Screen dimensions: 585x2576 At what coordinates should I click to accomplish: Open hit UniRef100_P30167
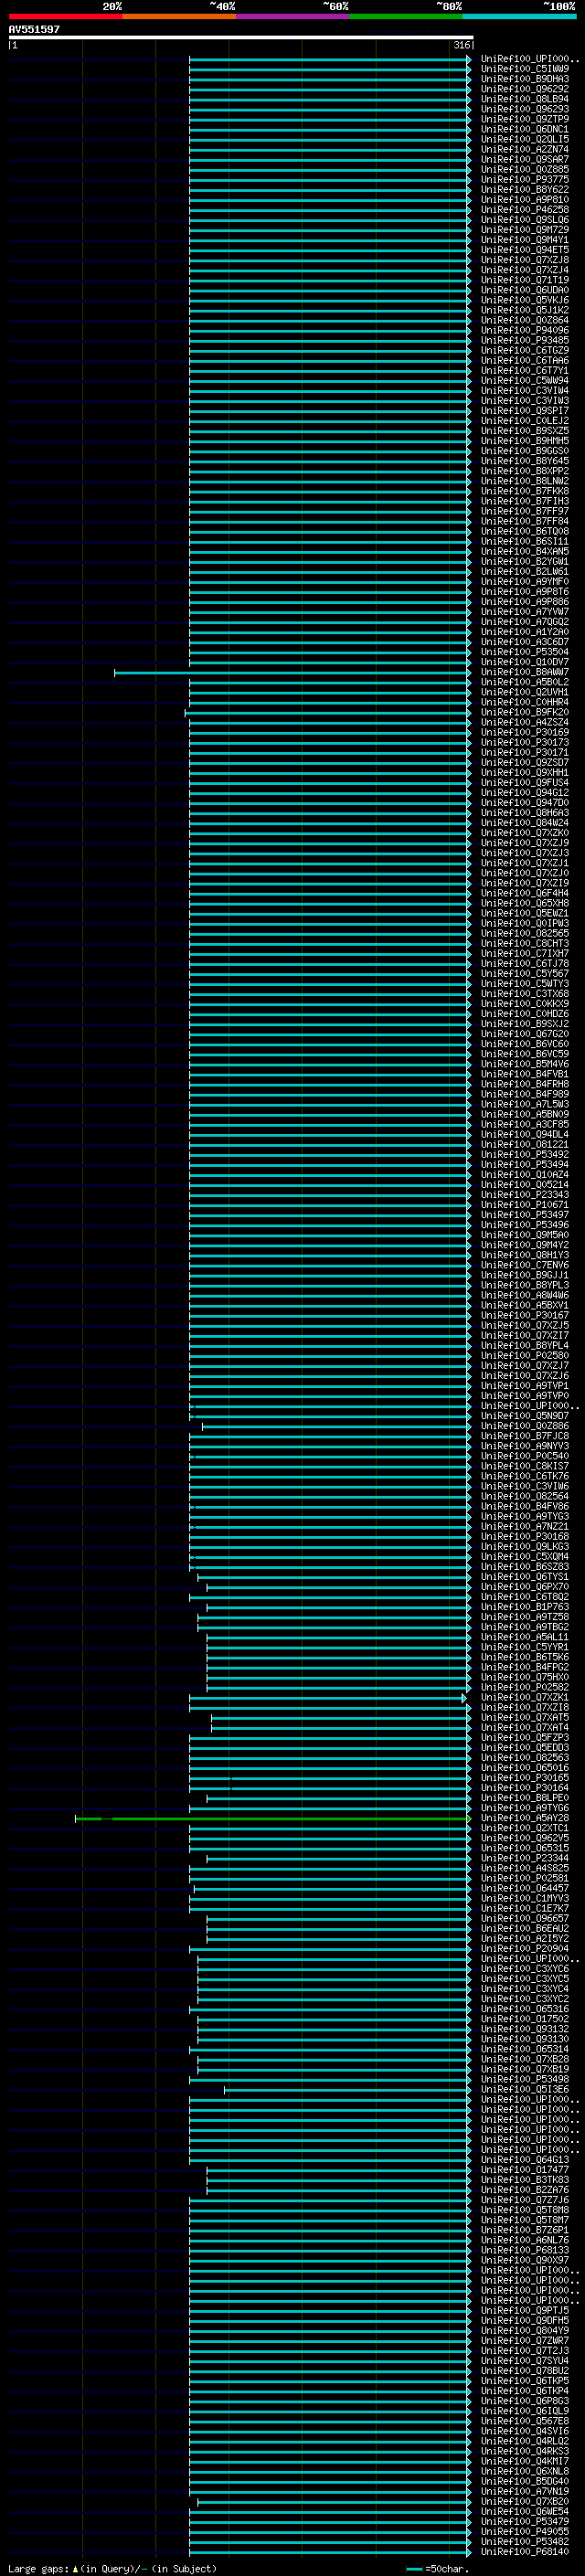(525, 1315)
